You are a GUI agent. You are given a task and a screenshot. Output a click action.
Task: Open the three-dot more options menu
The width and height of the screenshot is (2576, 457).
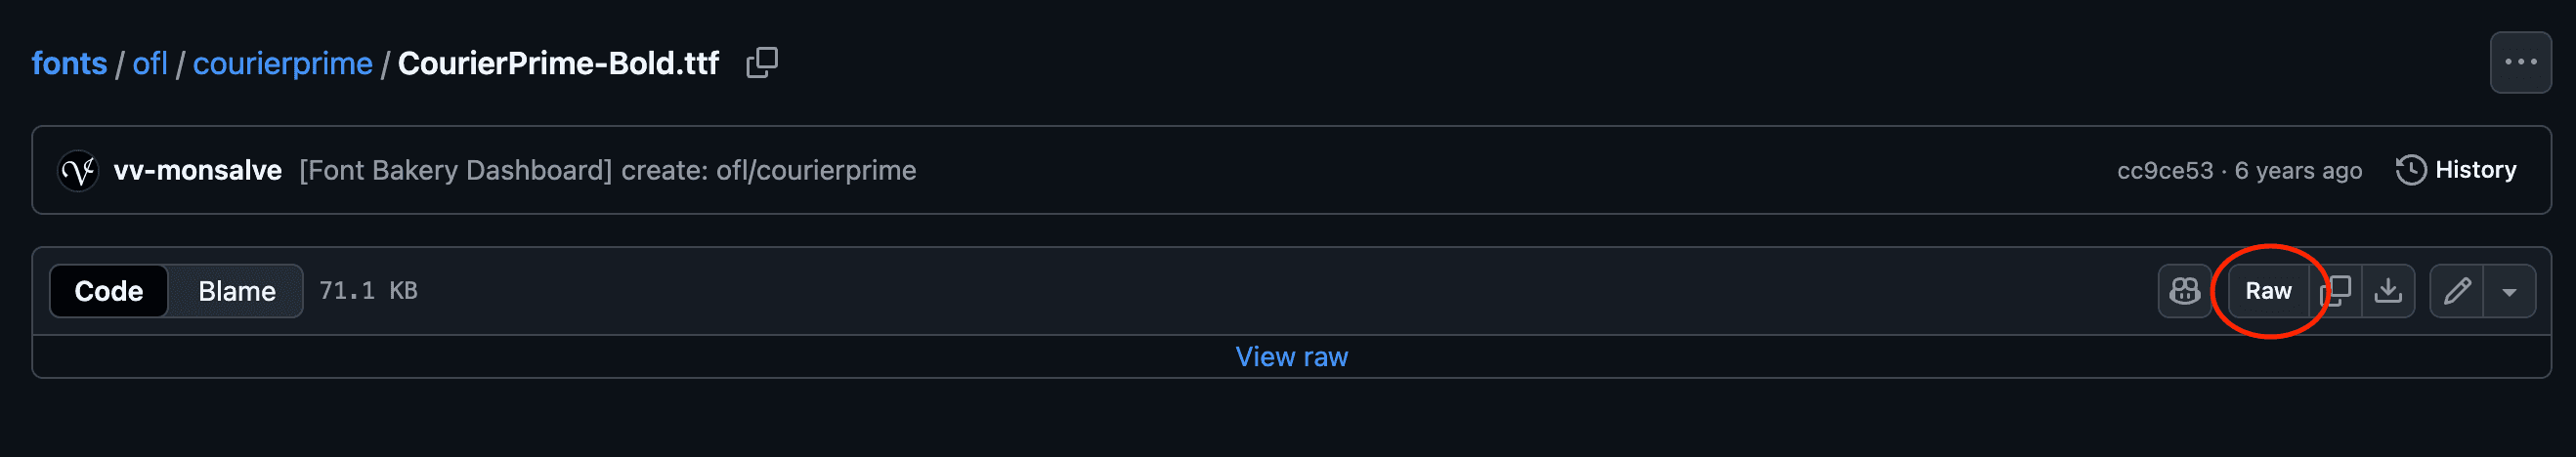tap(2519, 62)
